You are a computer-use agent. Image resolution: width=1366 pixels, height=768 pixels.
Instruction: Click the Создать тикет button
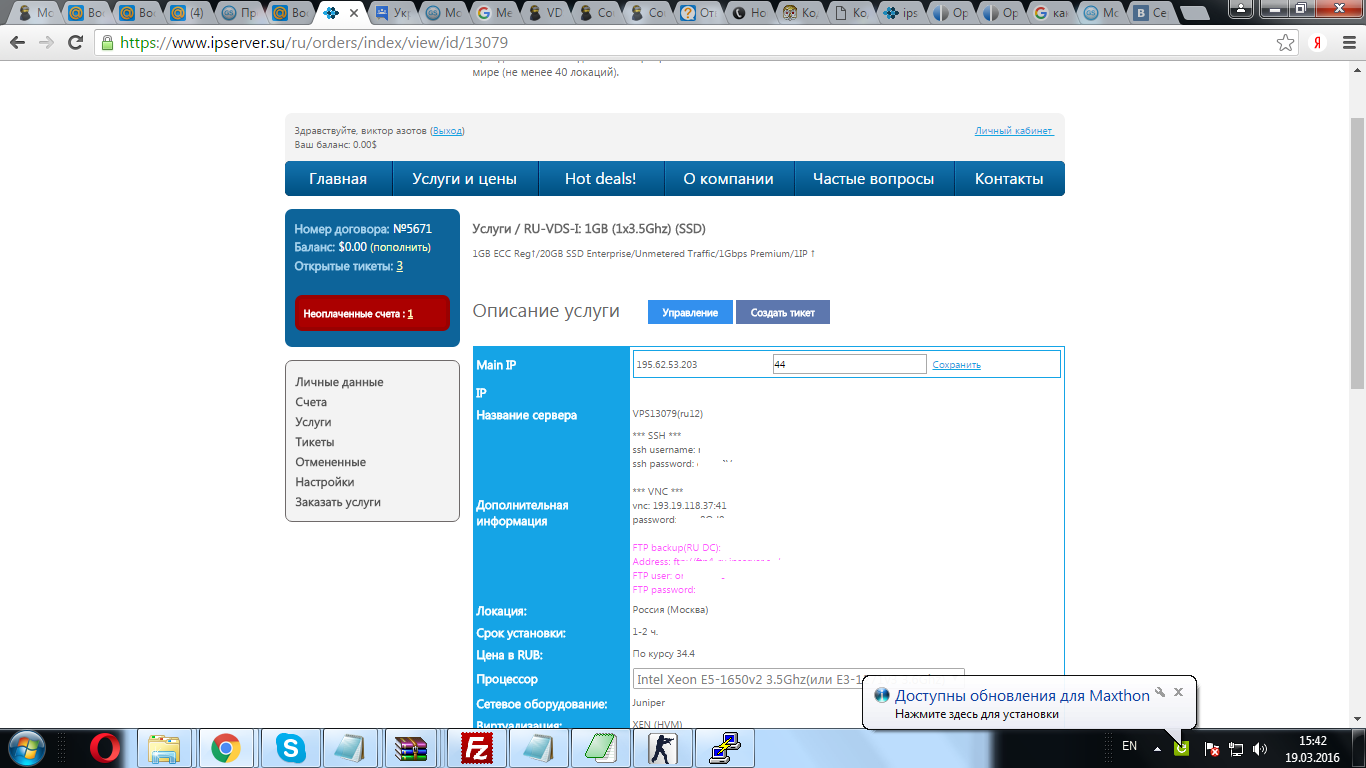click(x=783, y=312)
